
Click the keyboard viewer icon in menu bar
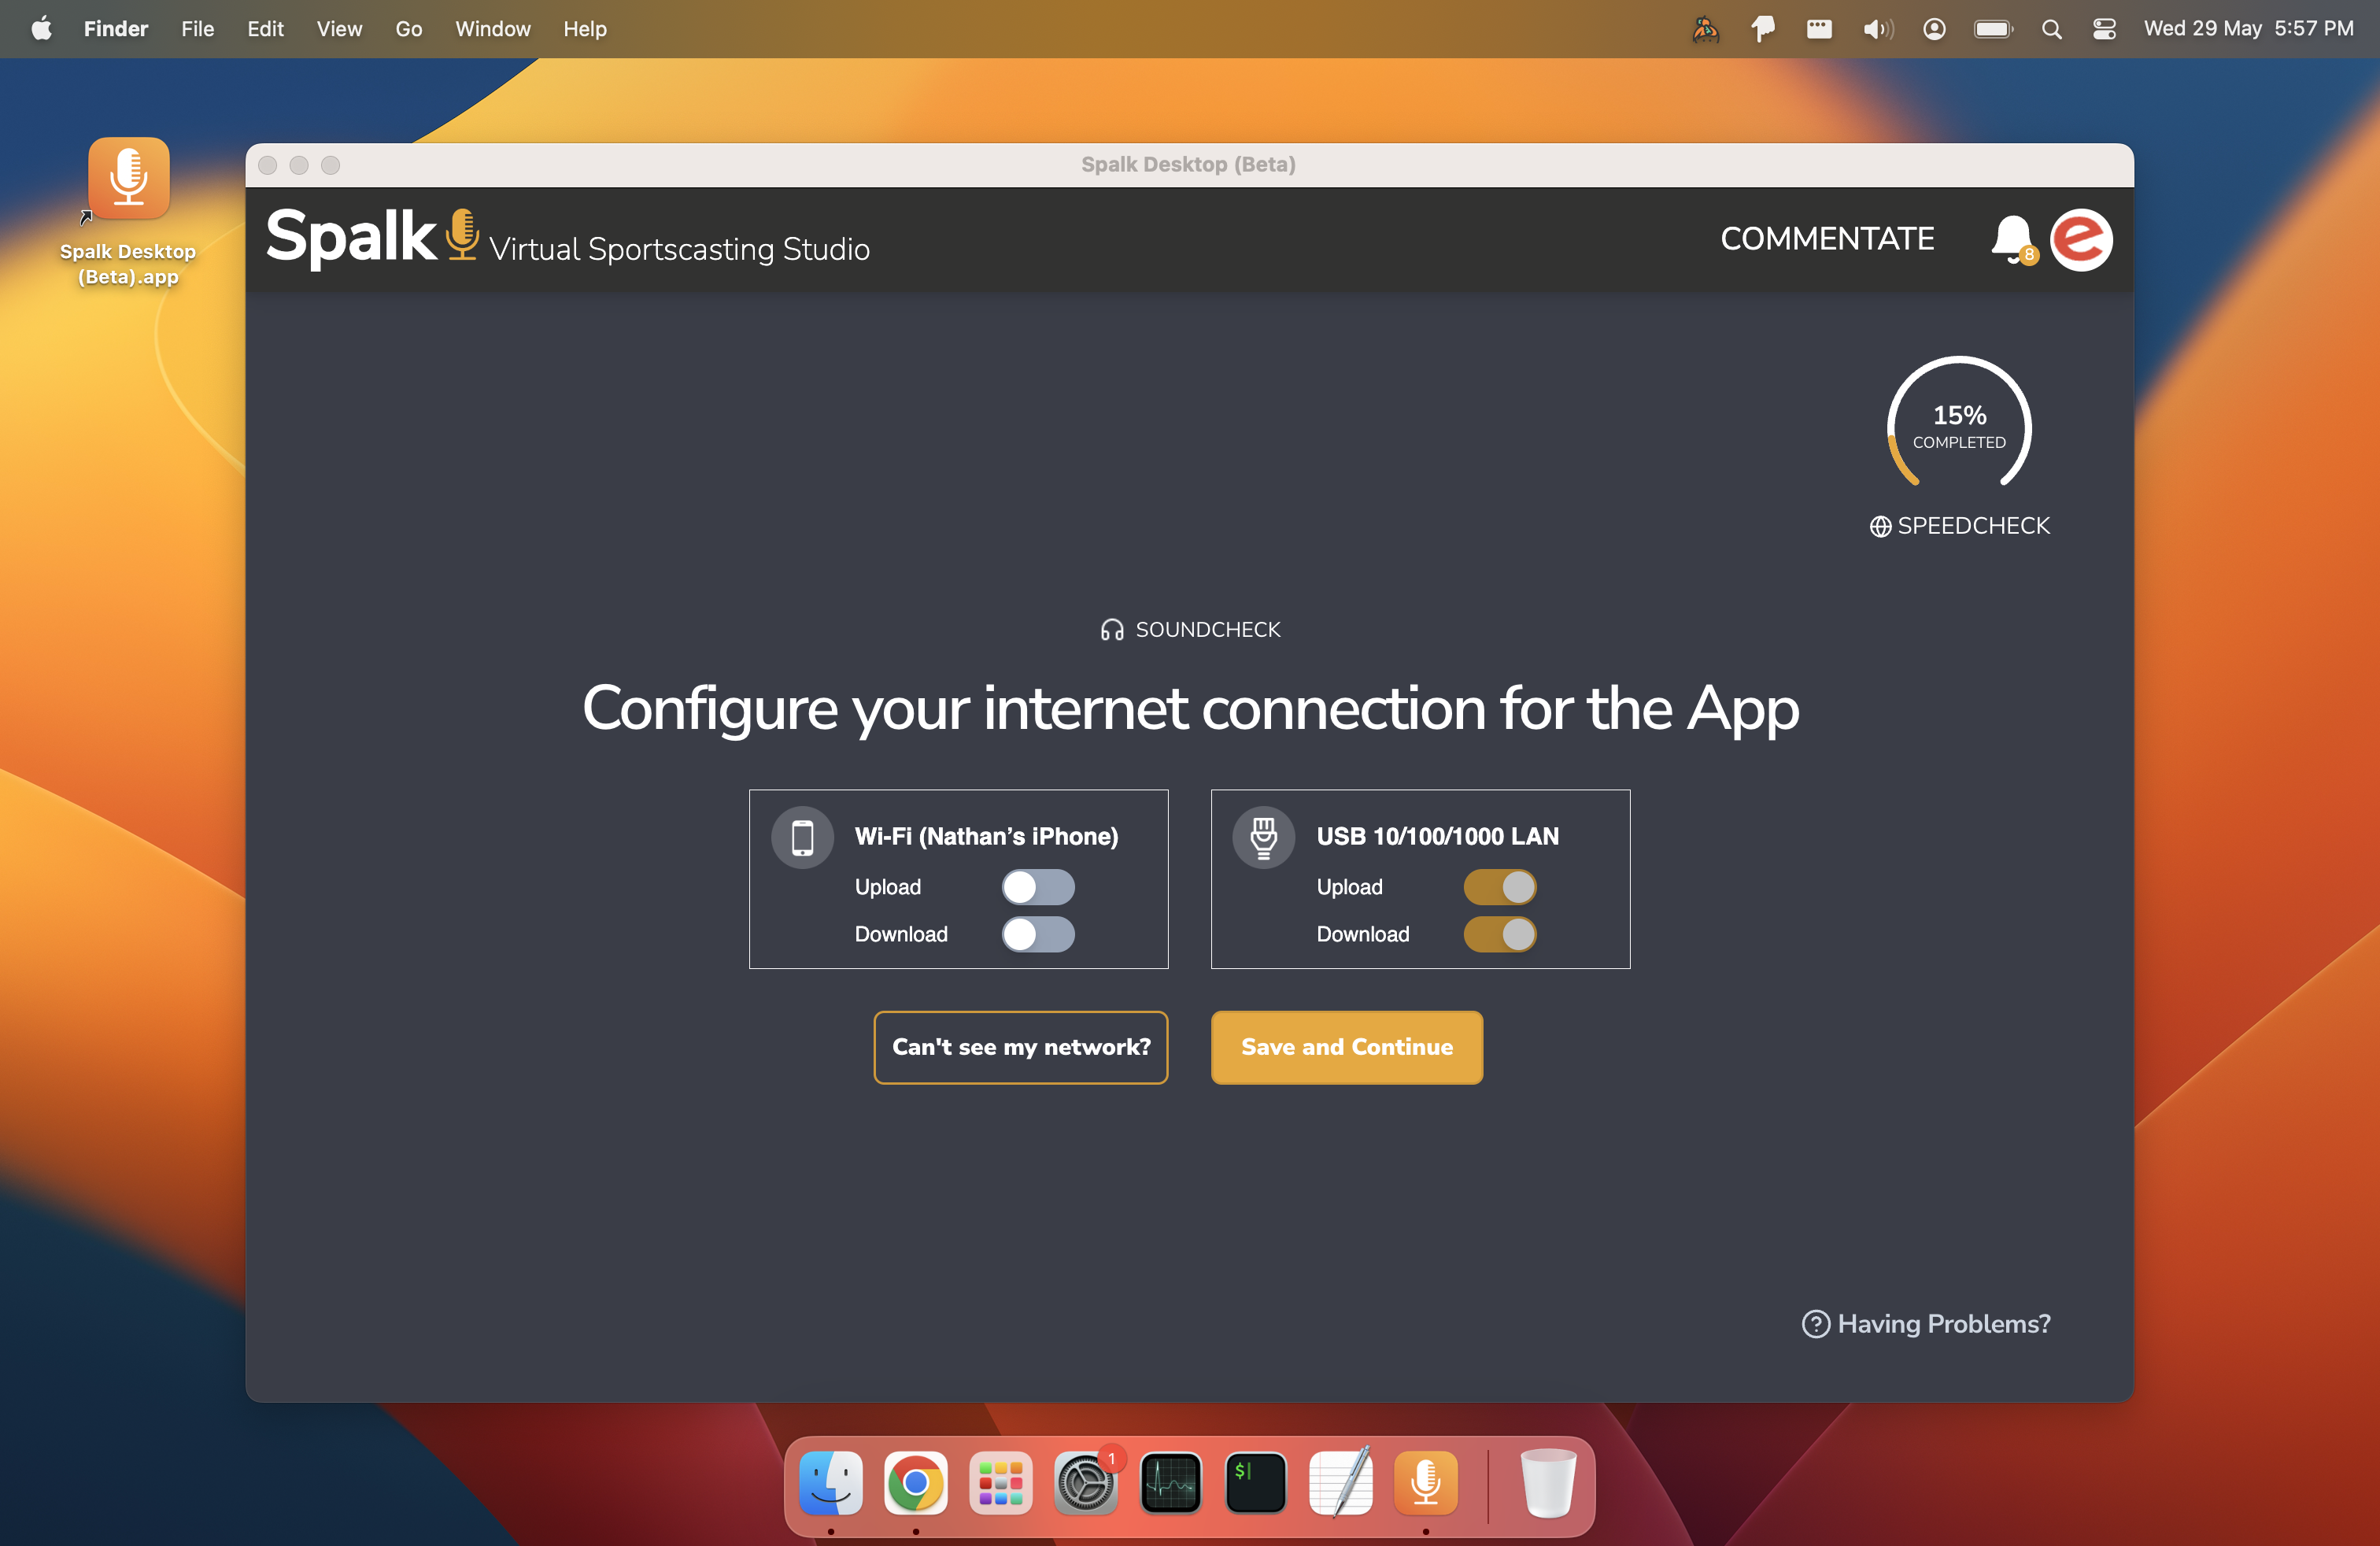point(1819,29)
